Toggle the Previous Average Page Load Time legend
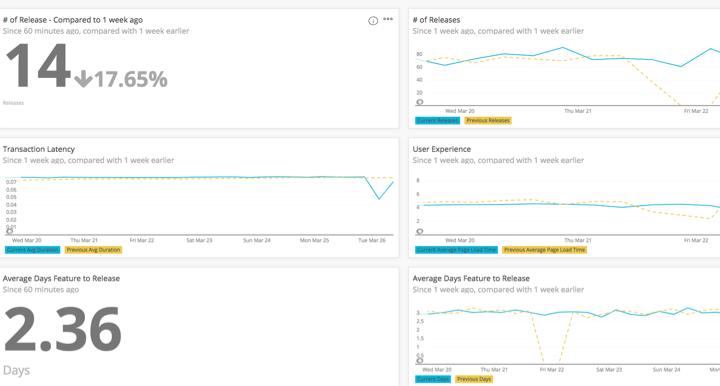This screenshot has height=386, width=720. point(544,250)
